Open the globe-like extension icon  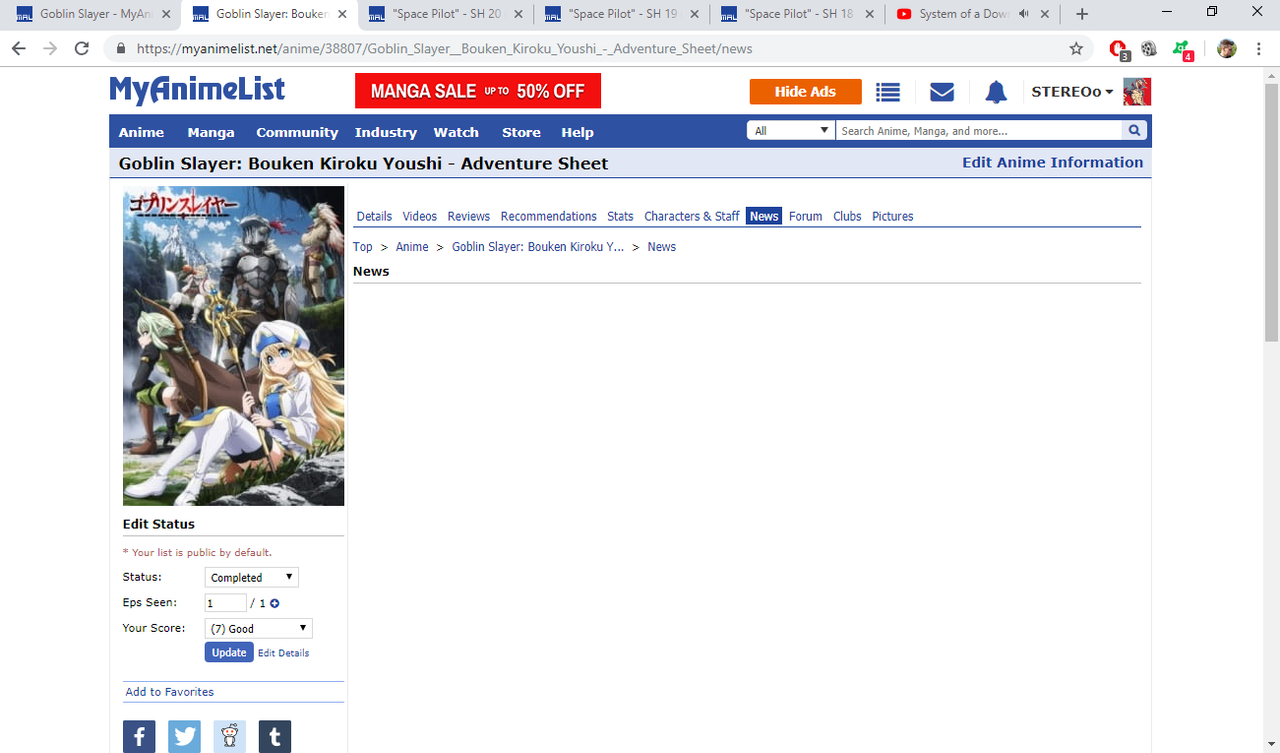coord(1149,48)
